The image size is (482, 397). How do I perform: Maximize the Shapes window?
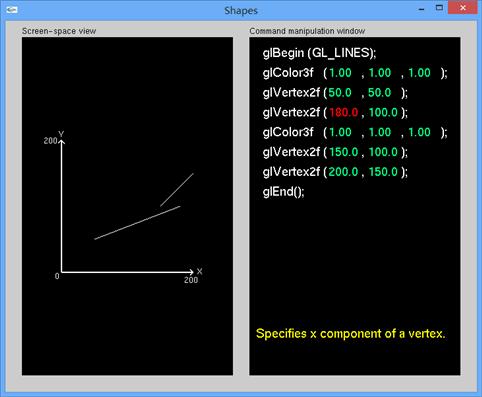coord(439,8)
